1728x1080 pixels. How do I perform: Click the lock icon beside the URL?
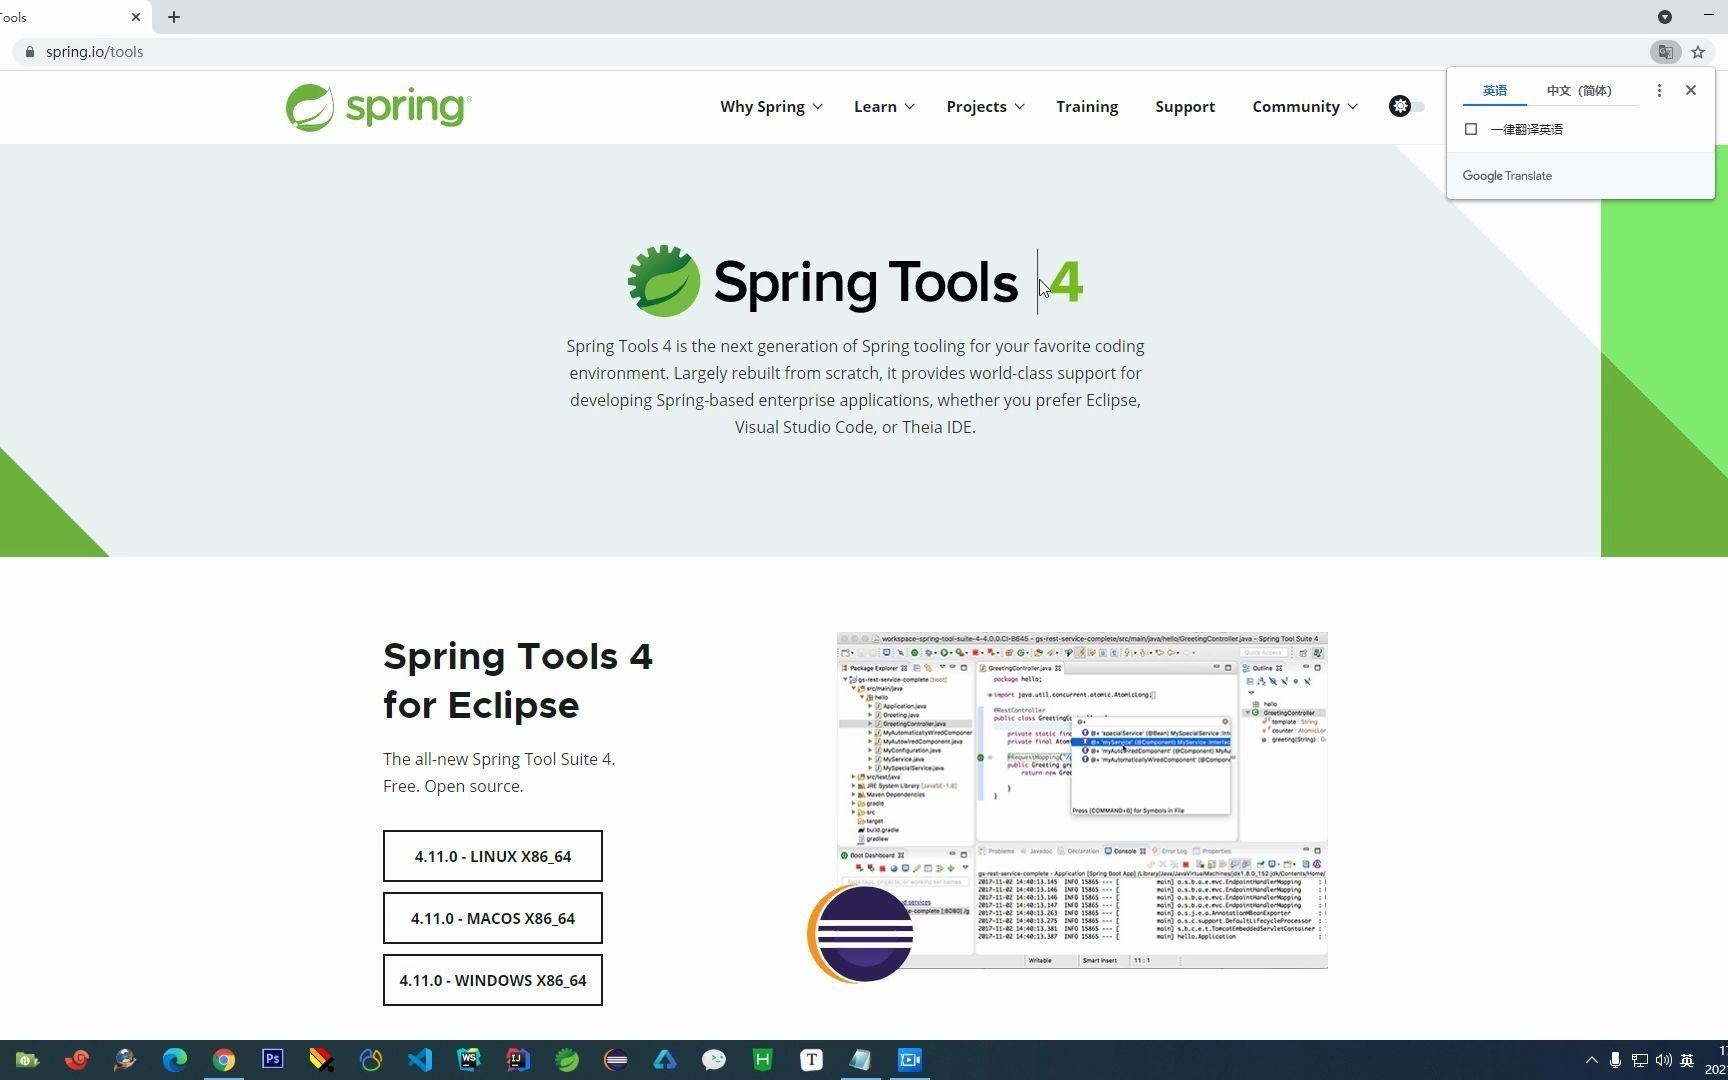30,52
